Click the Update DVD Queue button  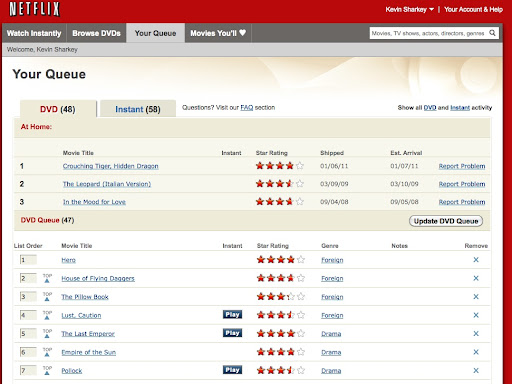[446, 221]
